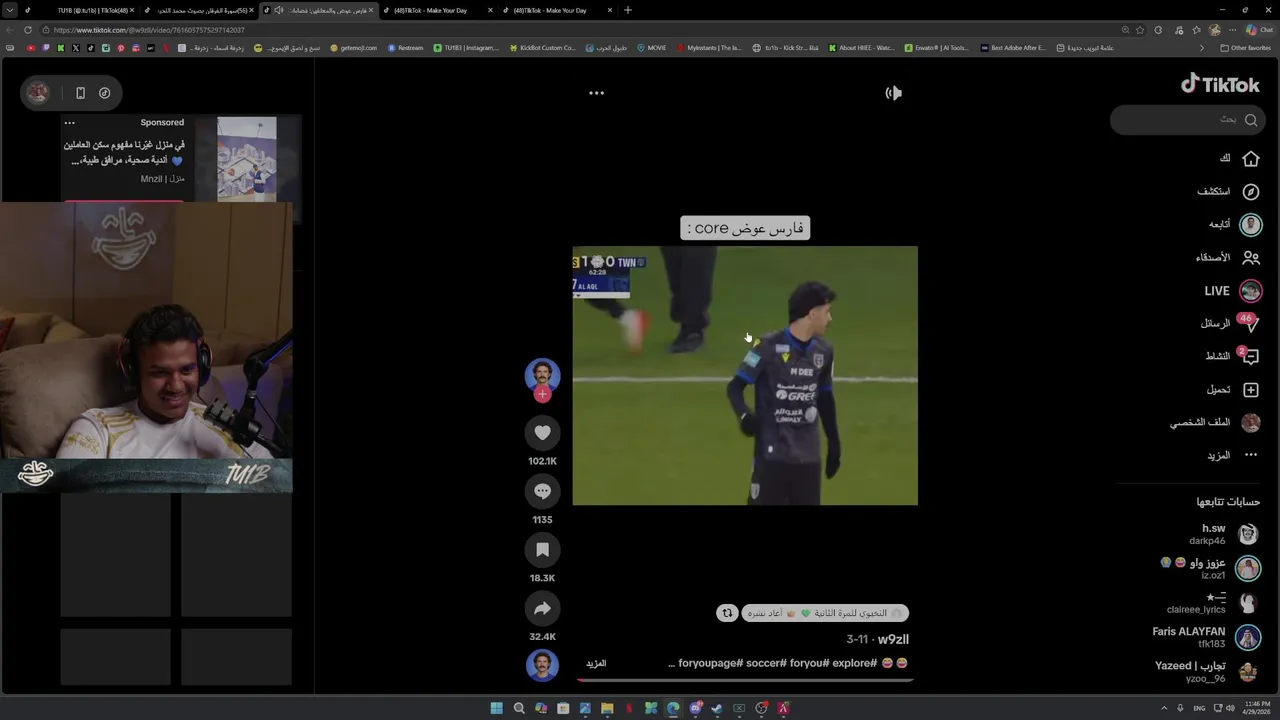Screen dimensions: 1280x720
Task: Open File Explorer from the taskbar
Action: (607, 708)
